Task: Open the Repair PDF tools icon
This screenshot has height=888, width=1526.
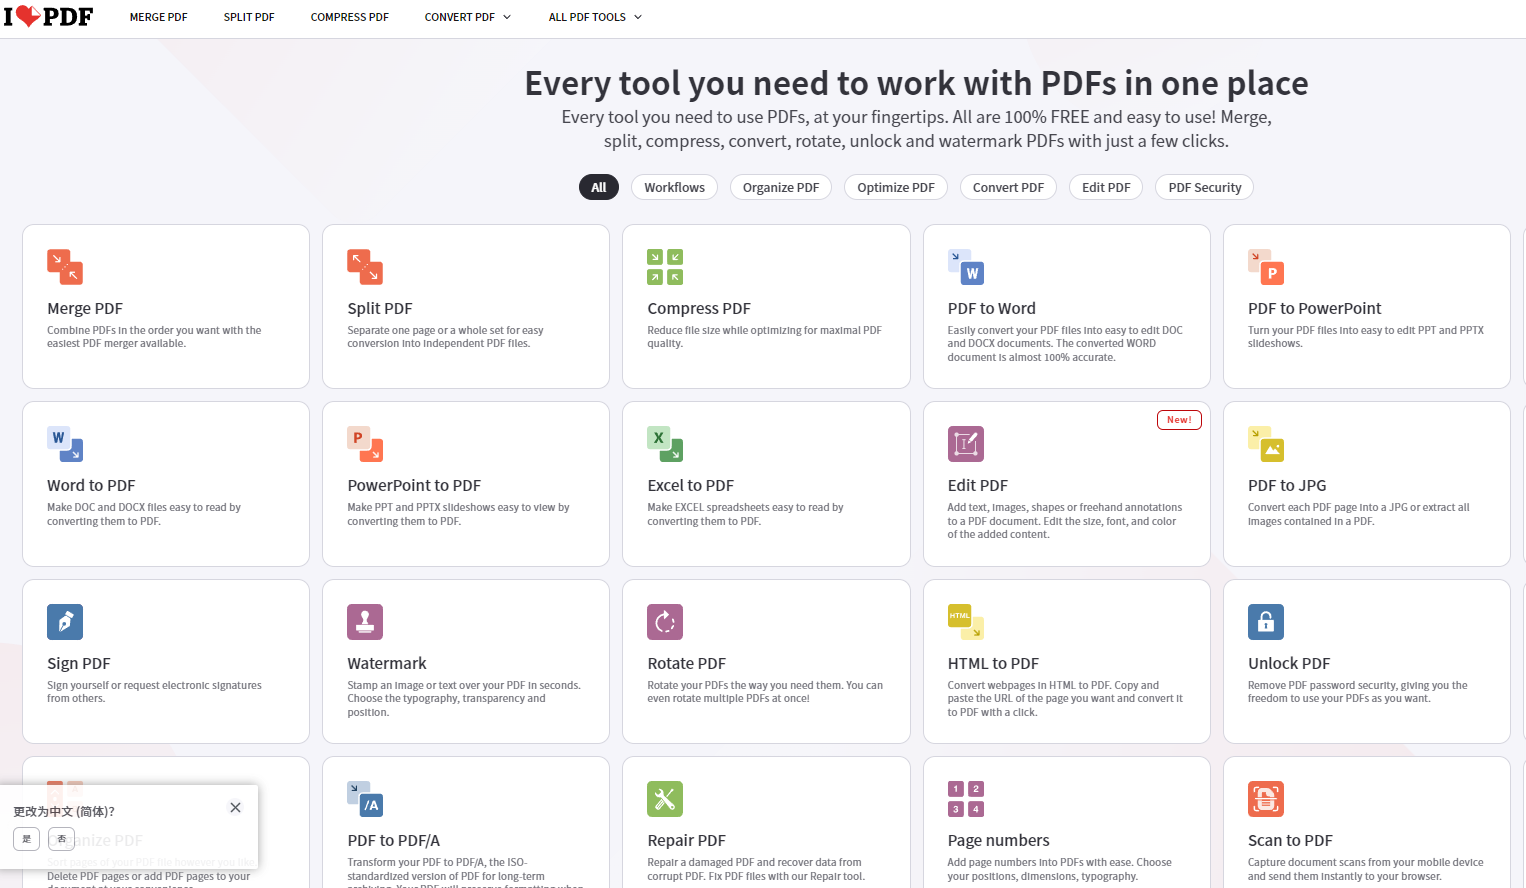Action: 665,799
